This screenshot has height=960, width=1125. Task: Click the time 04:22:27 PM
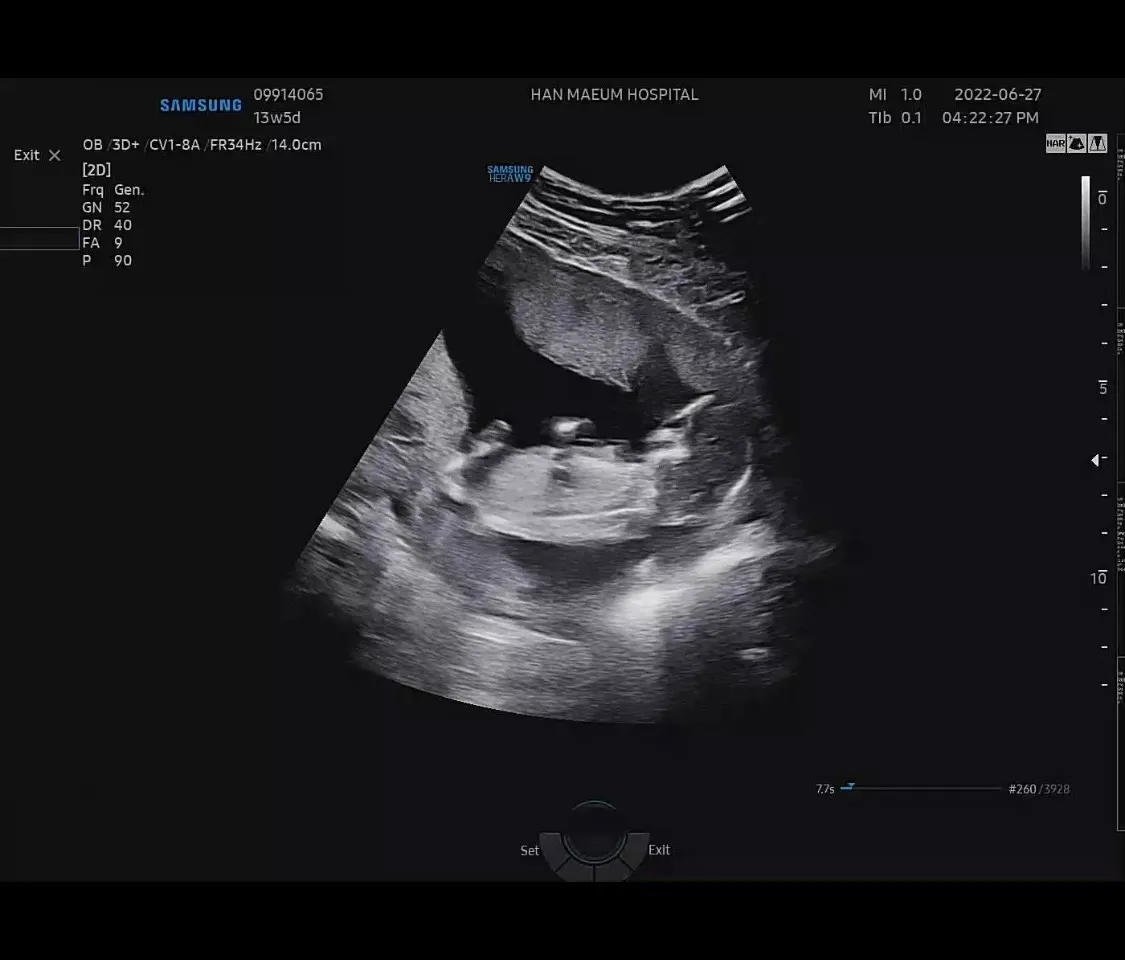click(x=990, y=118)
